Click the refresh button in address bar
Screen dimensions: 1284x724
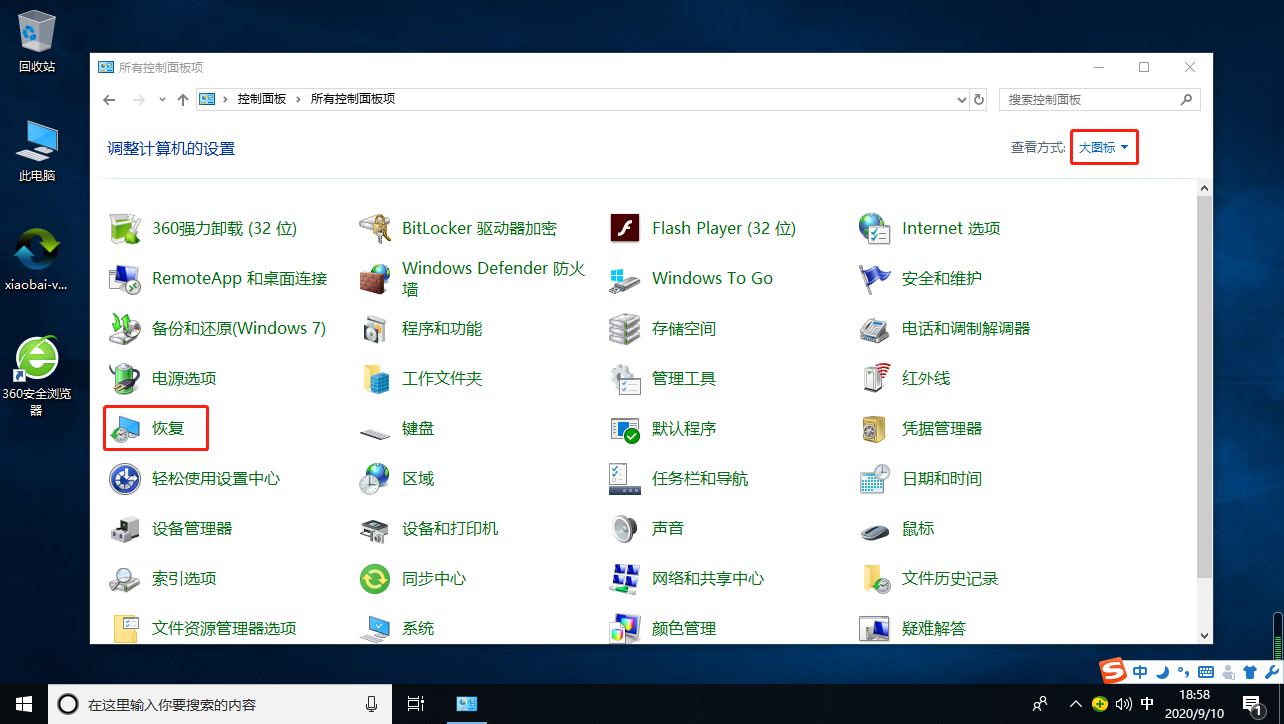click(x=978, y=99)
